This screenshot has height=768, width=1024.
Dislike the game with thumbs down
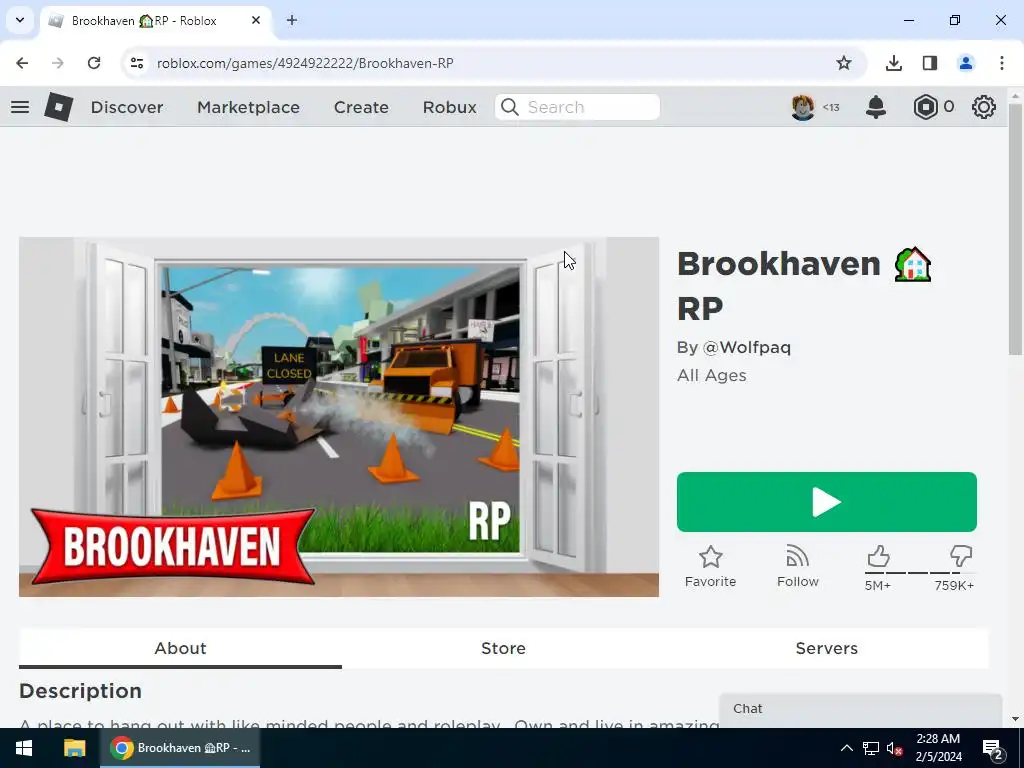961,556
